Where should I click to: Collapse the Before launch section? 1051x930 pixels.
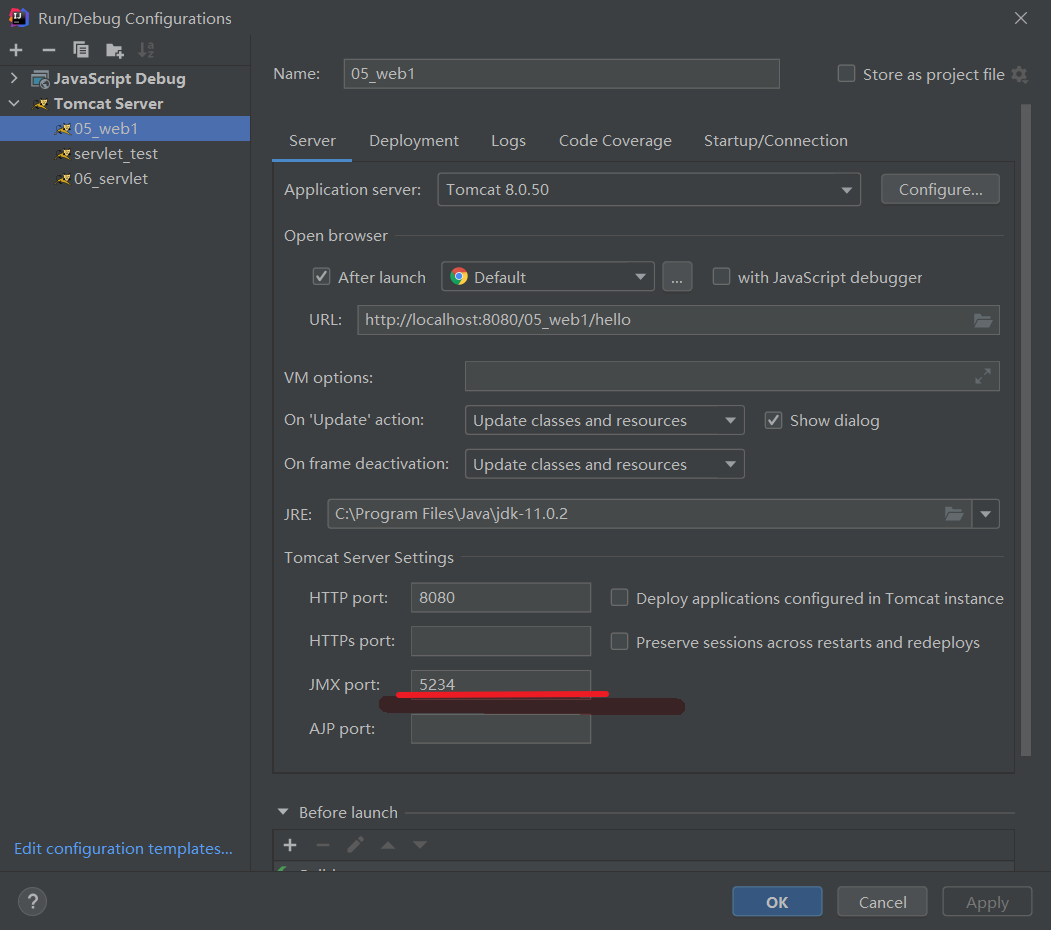(x=283, y=812)
